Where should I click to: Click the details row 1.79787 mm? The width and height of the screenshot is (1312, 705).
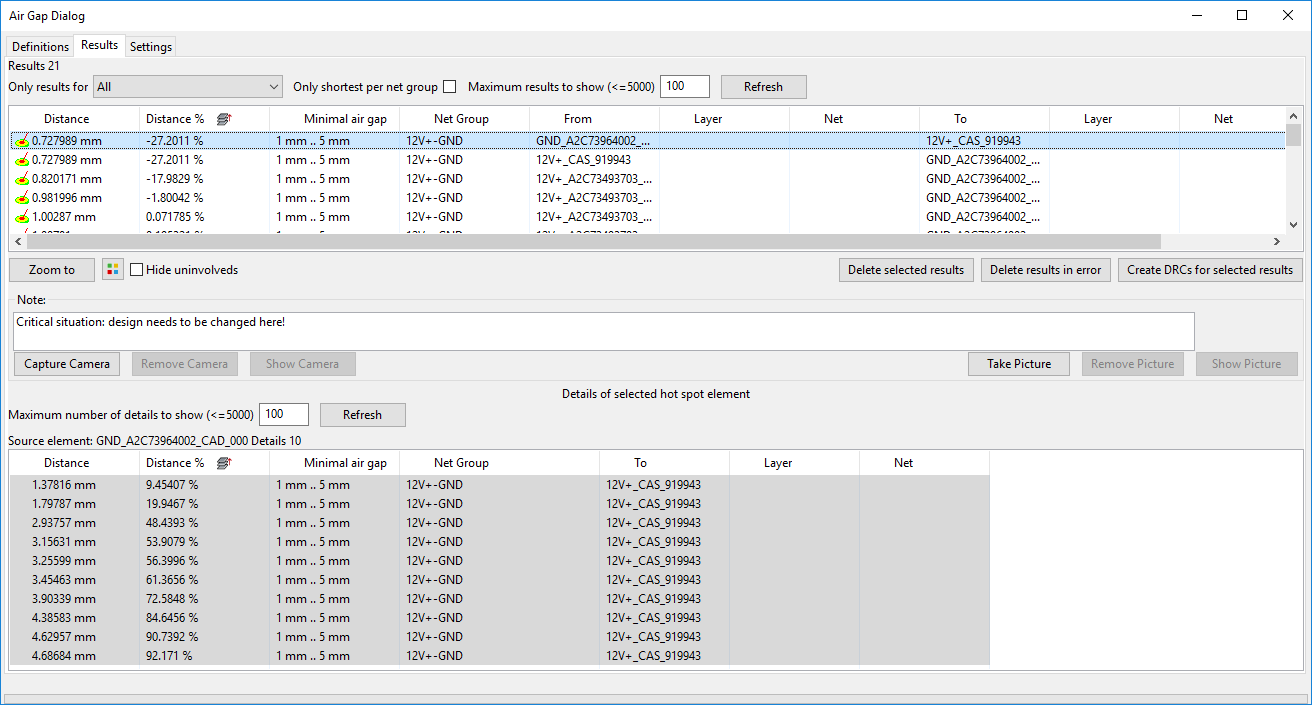499,504
